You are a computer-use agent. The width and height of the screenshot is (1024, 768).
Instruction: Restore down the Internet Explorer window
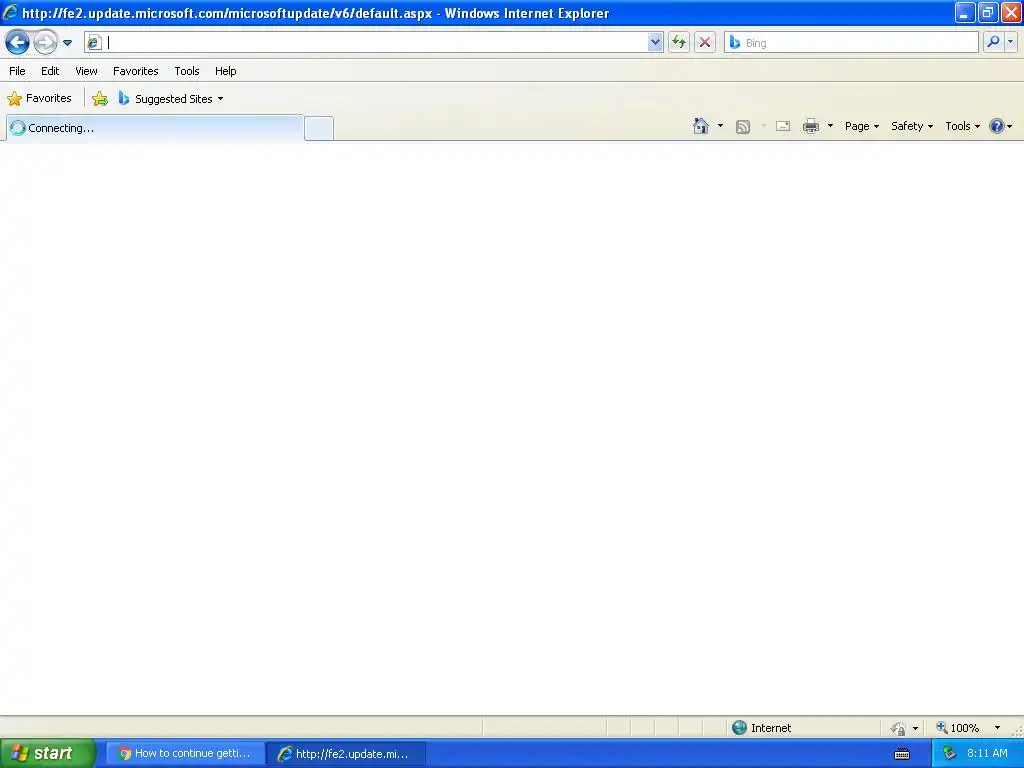tap(987, 12)
